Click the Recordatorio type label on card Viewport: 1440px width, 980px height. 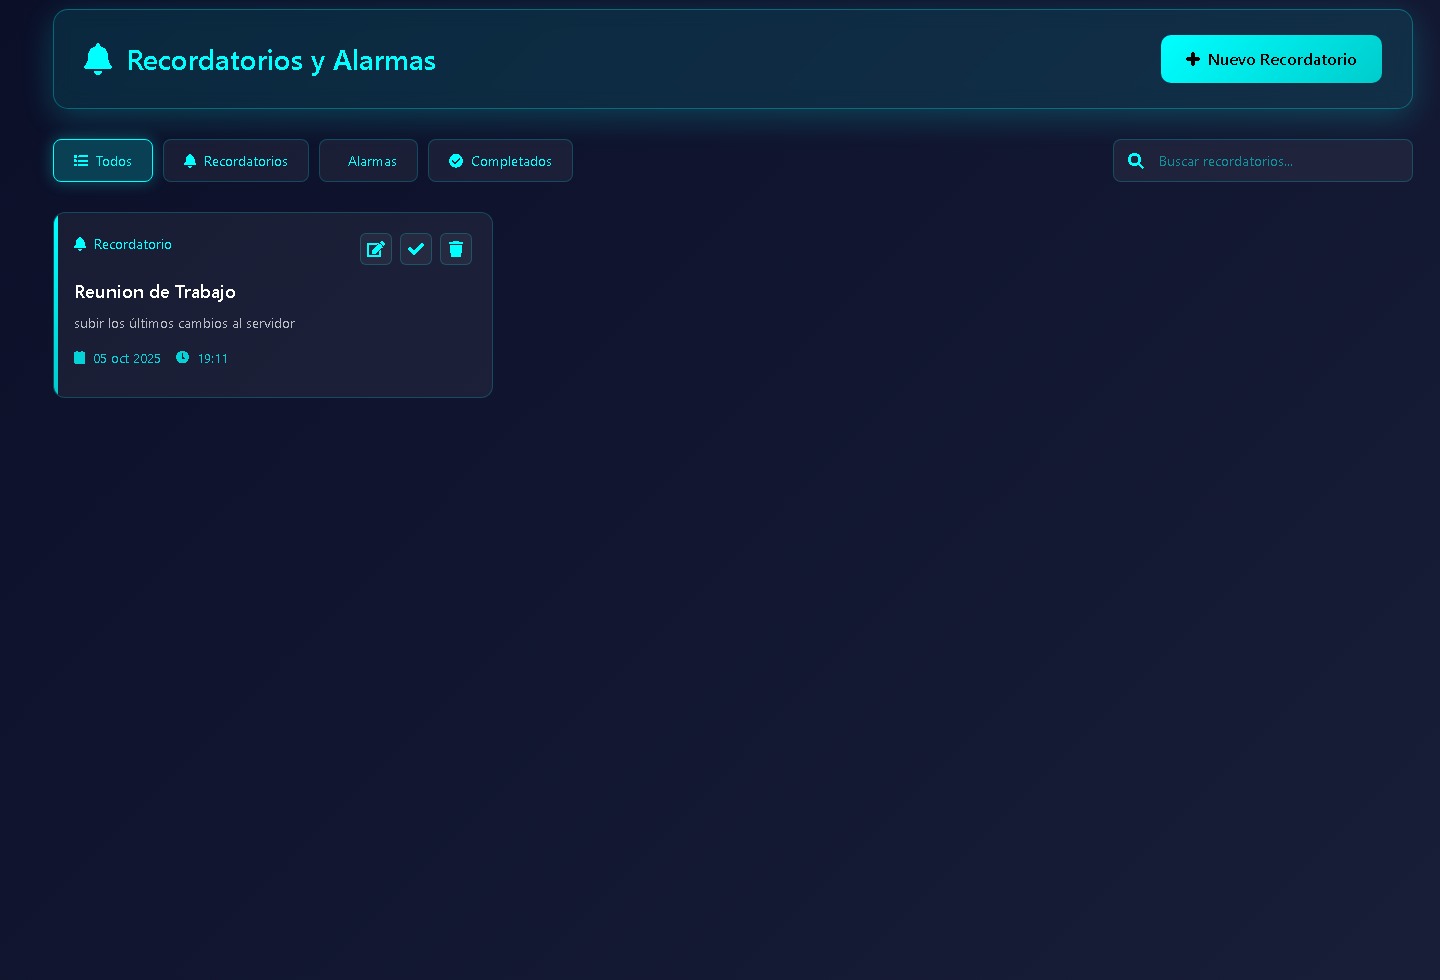tap(133, 244)
